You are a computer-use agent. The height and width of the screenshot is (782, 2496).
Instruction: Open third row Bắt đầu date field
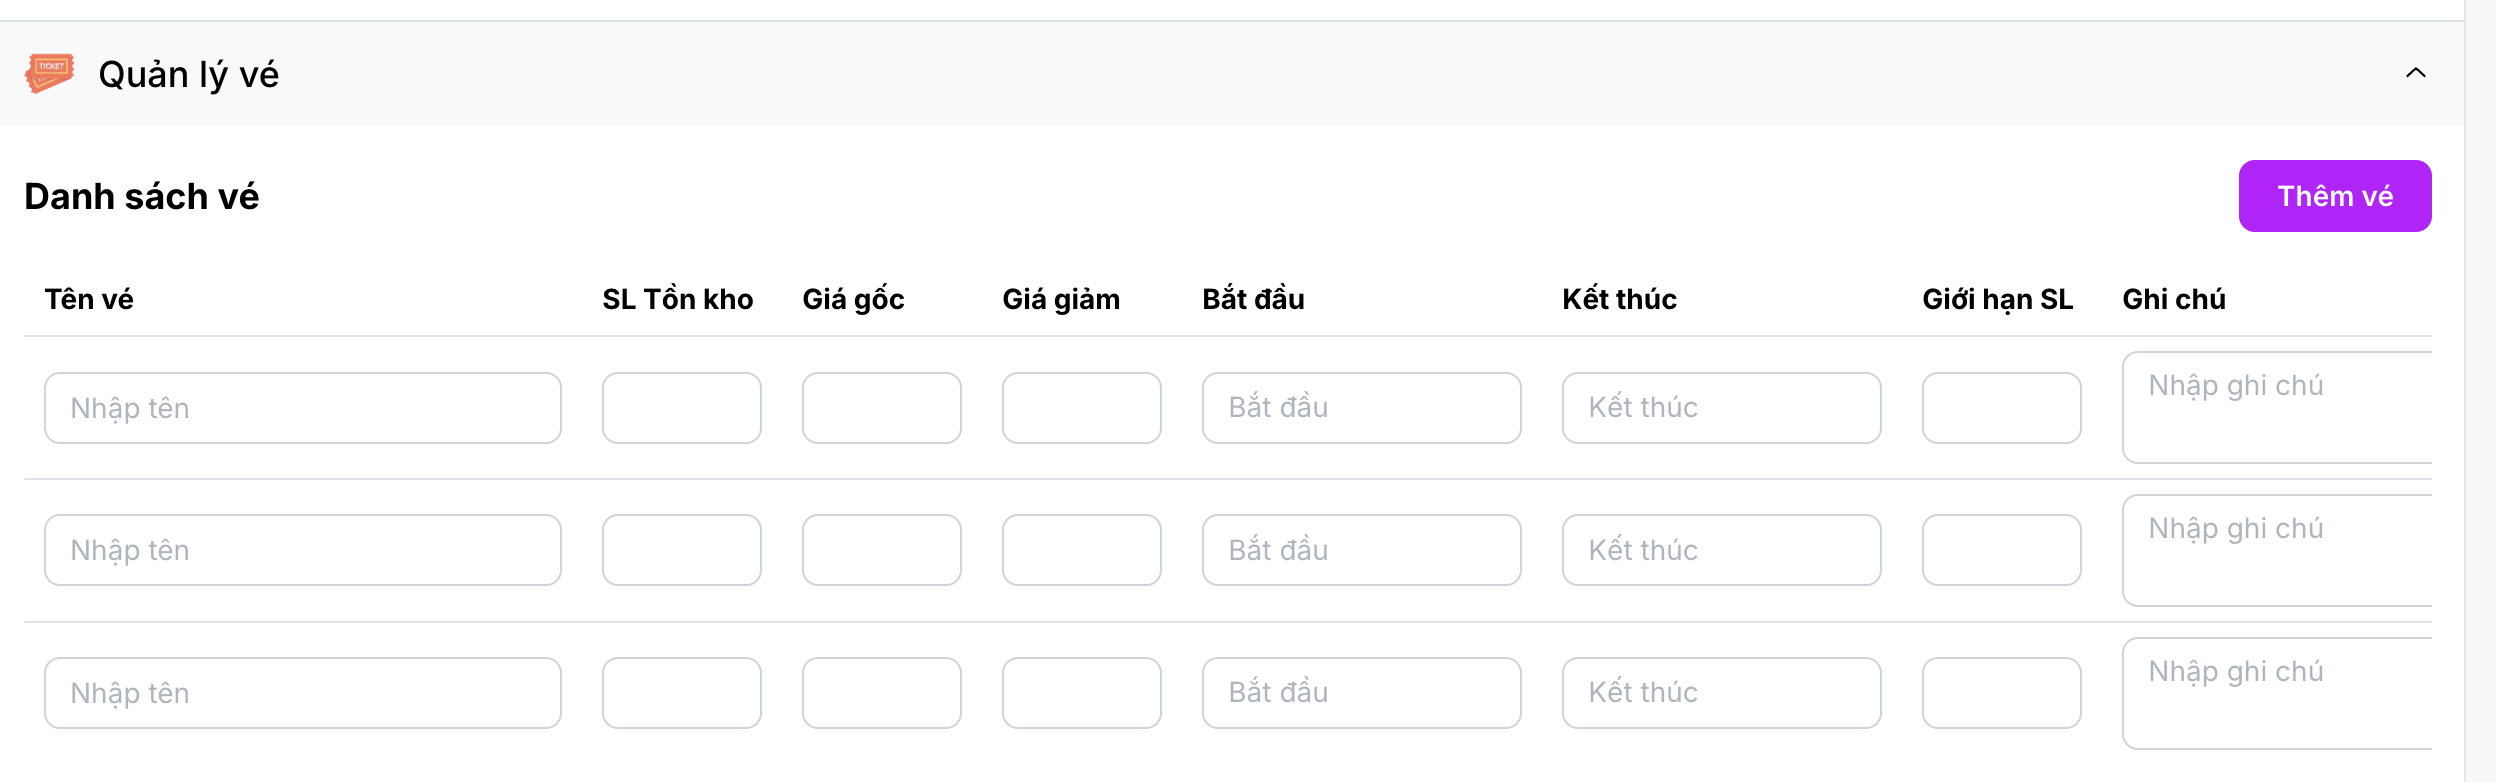click(x=1362, y=693)
